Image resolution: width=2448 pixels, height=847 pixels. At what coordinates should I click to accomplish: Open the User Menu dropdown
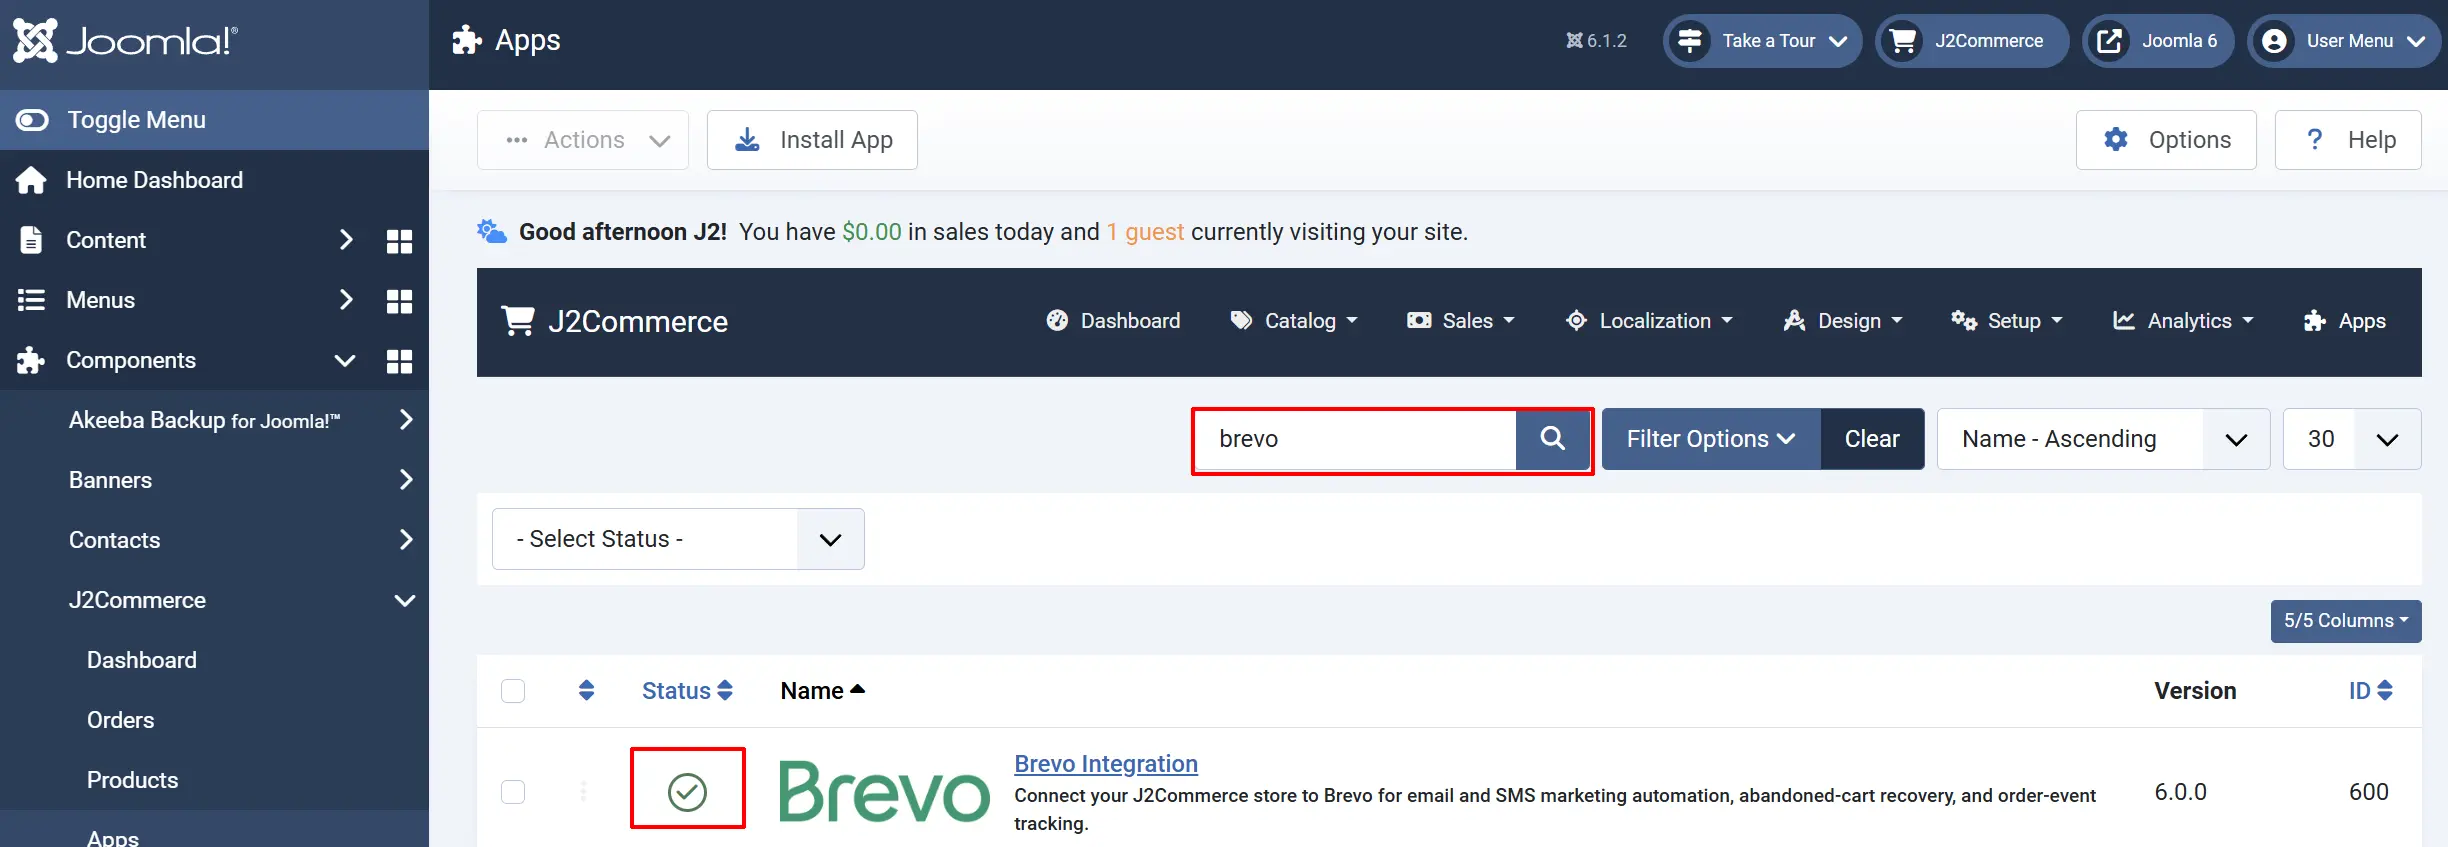pos(2344,41)
